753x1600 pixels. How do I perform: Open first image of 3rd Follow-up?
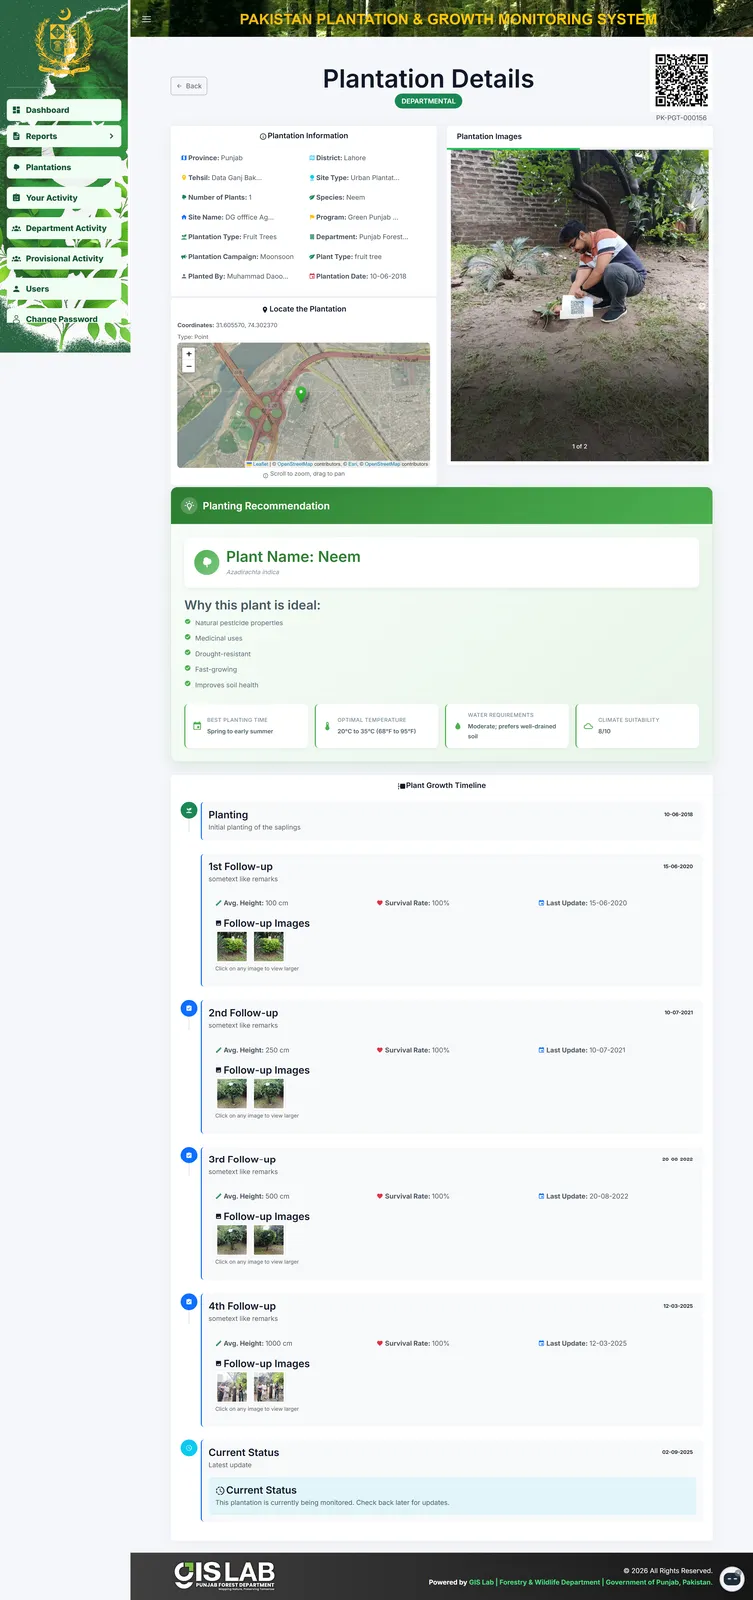tap(232, 1239)
